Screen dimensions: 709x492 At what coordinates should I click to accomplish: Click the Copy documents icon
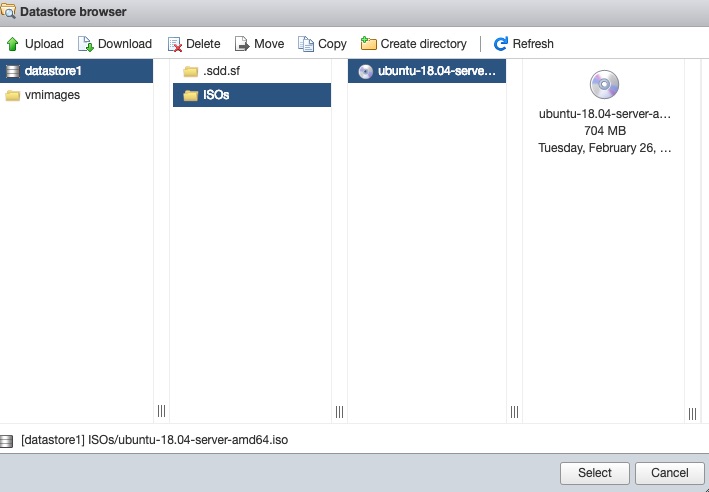click(x=306, y=44)
